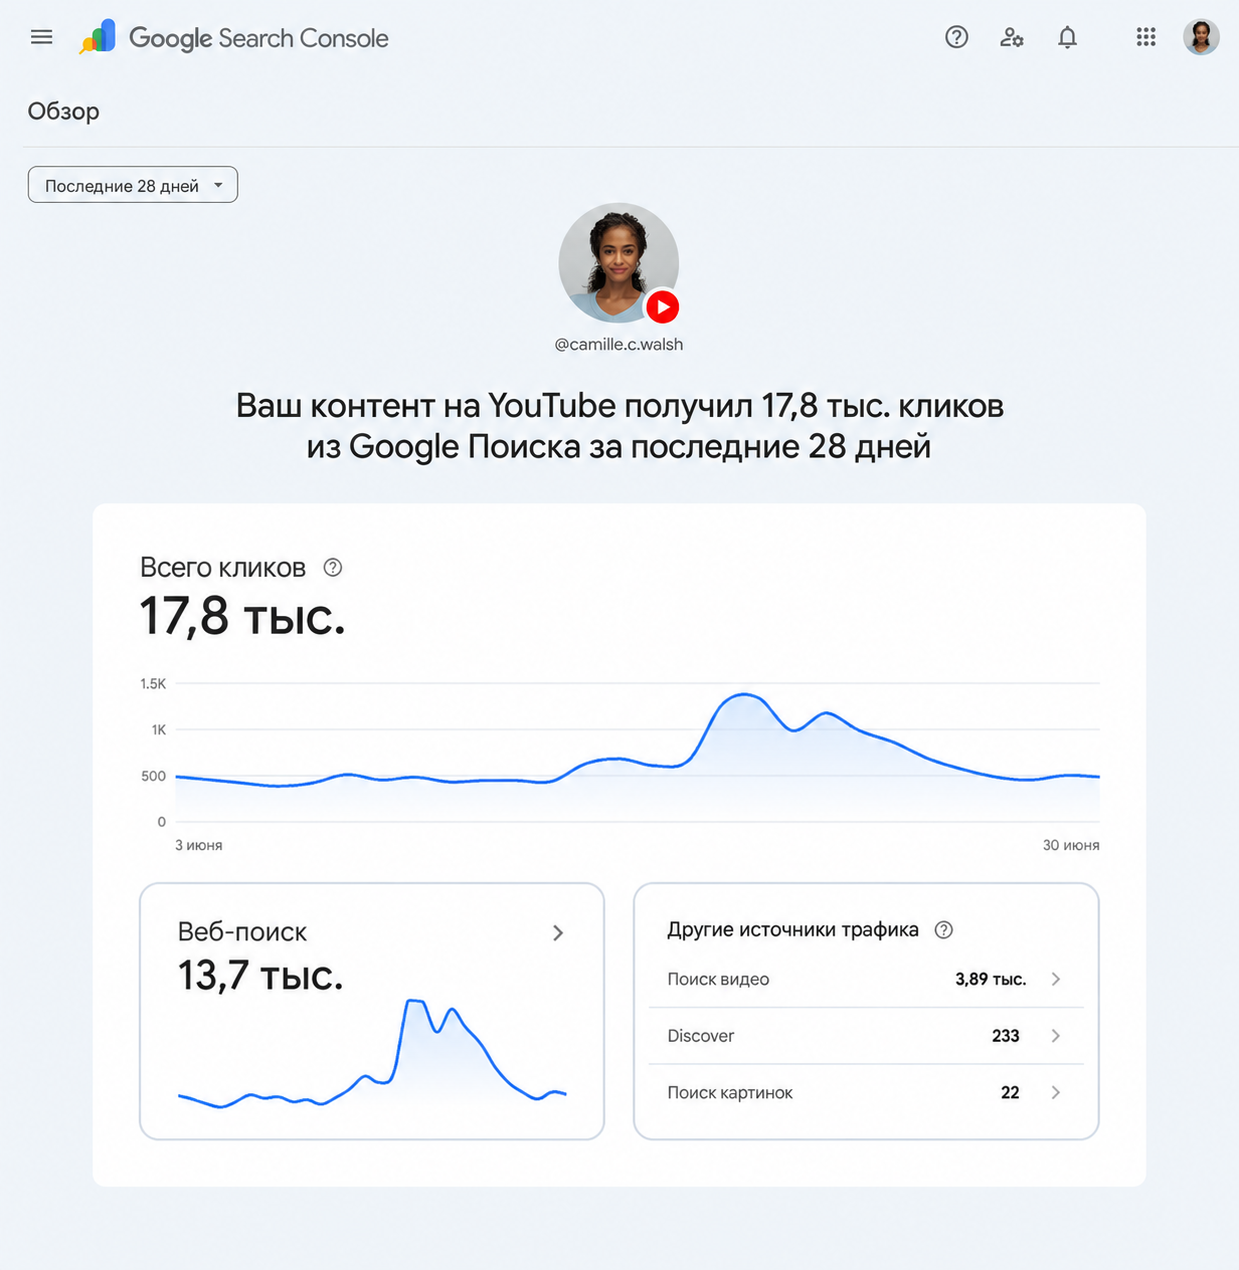Click the Поиск видео label
Screen dimensions: 1239x1270
point(718,979)
